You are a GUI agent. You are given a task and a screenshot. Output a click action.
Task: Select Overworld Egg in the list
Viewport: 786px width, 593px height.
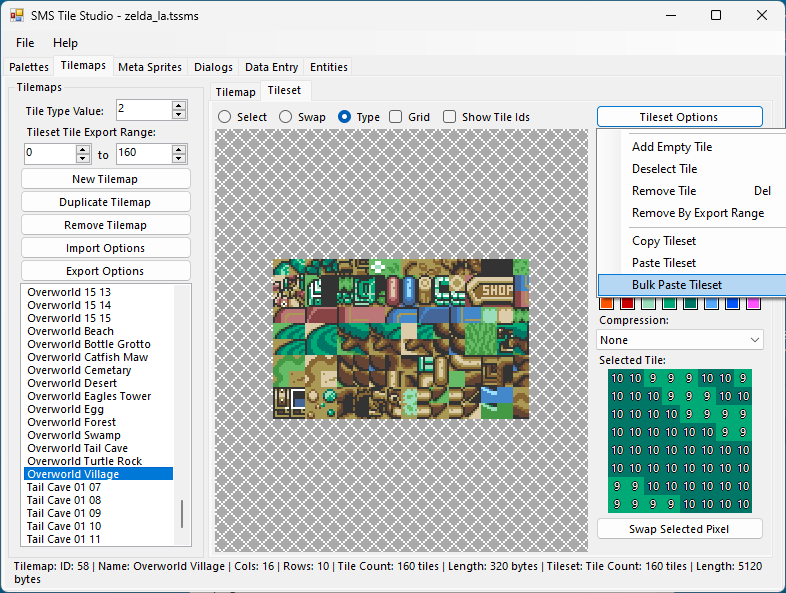click(x=98, y=410)
